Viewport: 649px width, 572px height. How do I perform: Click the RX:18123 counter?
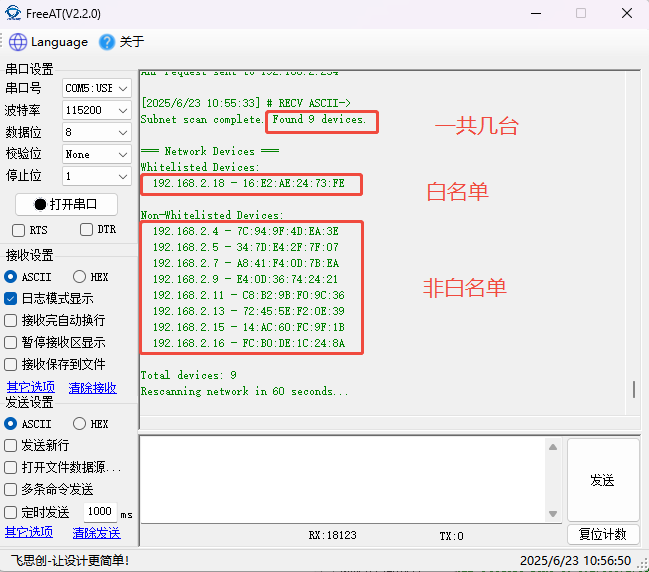click(332, 536)
